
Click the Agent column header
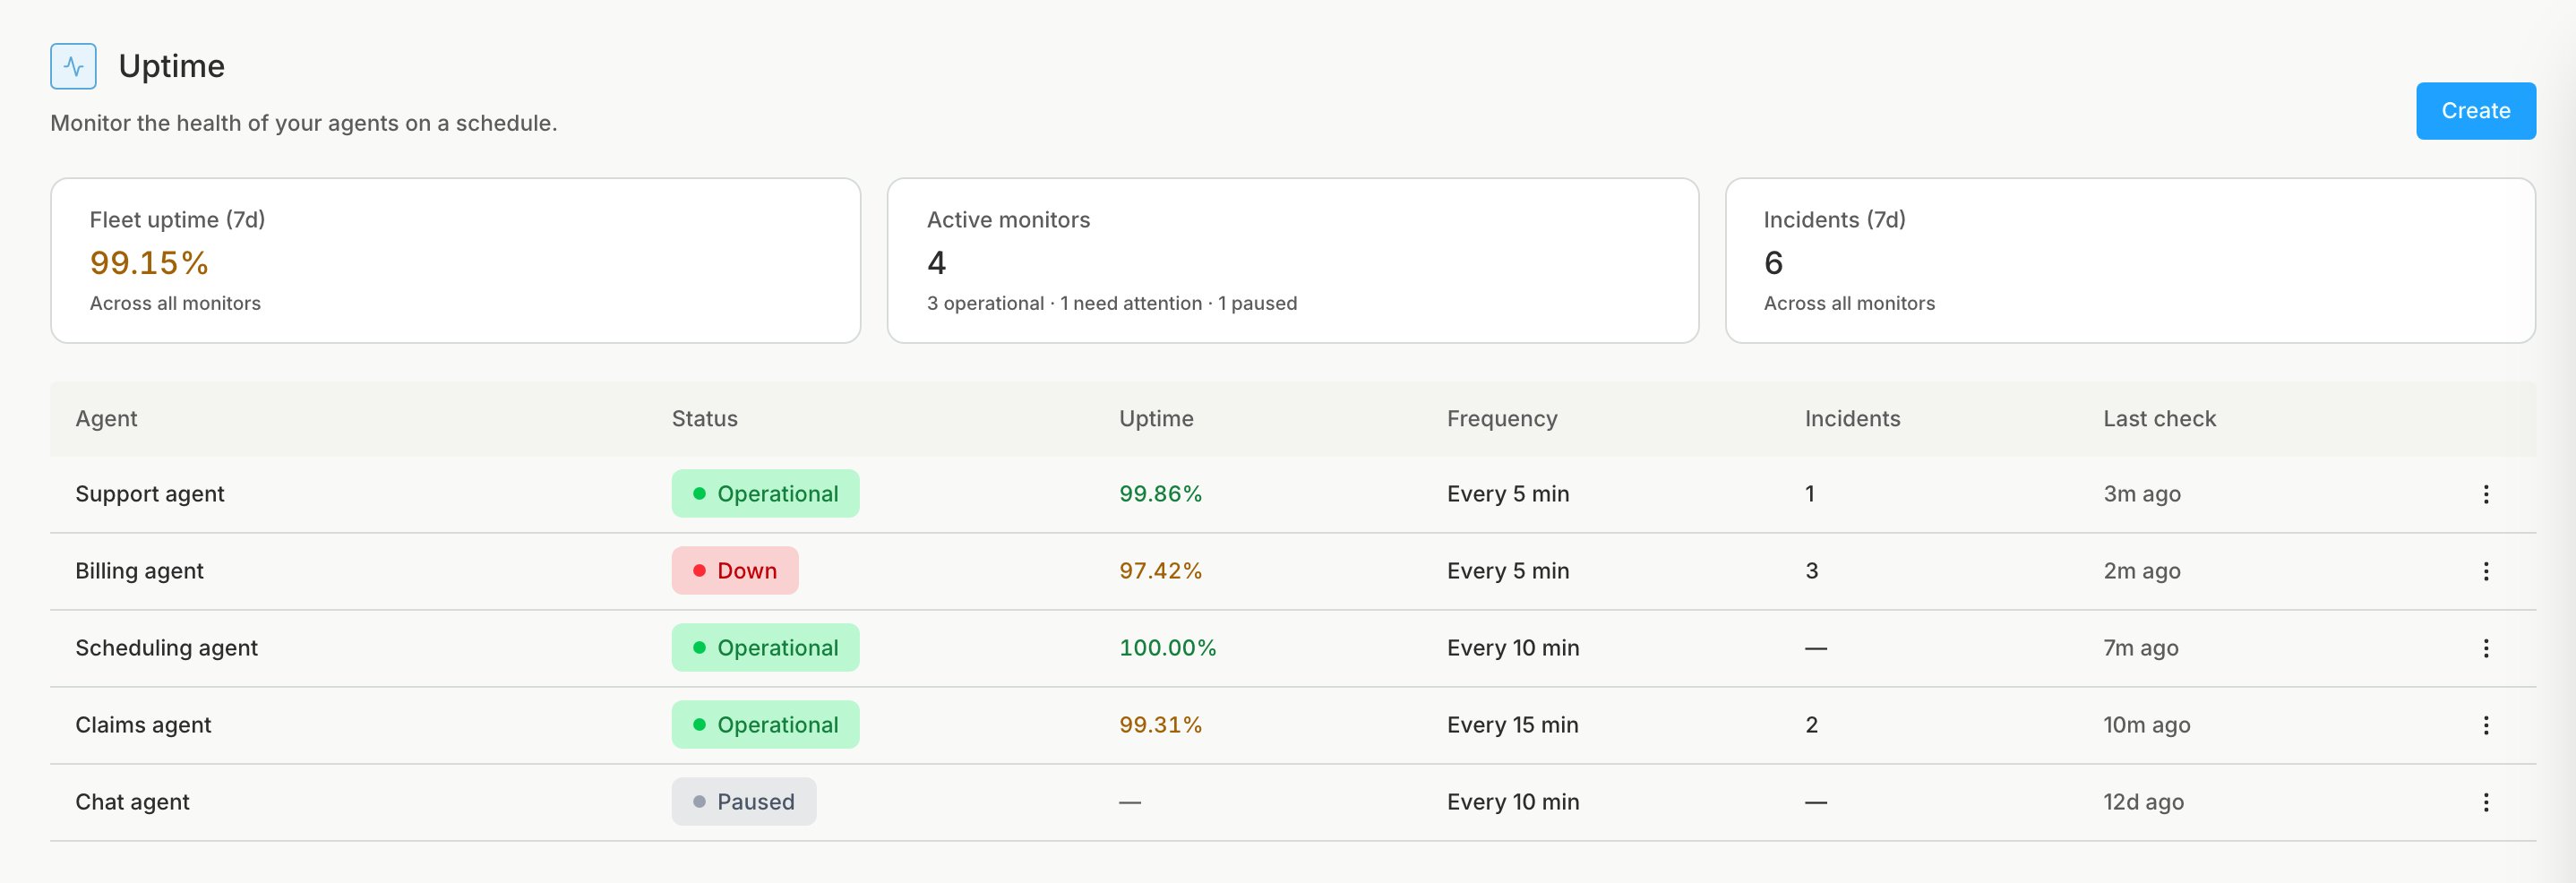click(106, 419)
